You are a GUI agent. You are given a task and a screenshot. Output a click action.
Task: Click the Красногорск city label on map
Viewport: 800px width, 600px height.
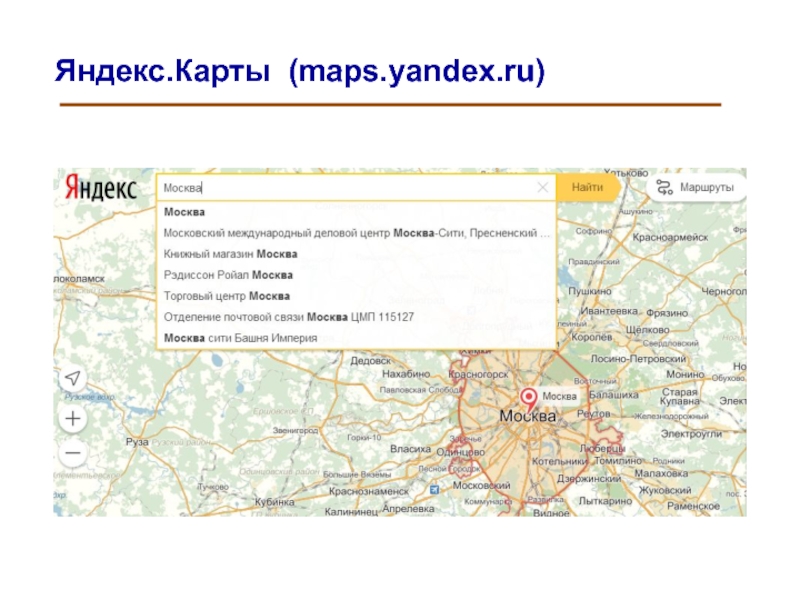pos(478,374)
